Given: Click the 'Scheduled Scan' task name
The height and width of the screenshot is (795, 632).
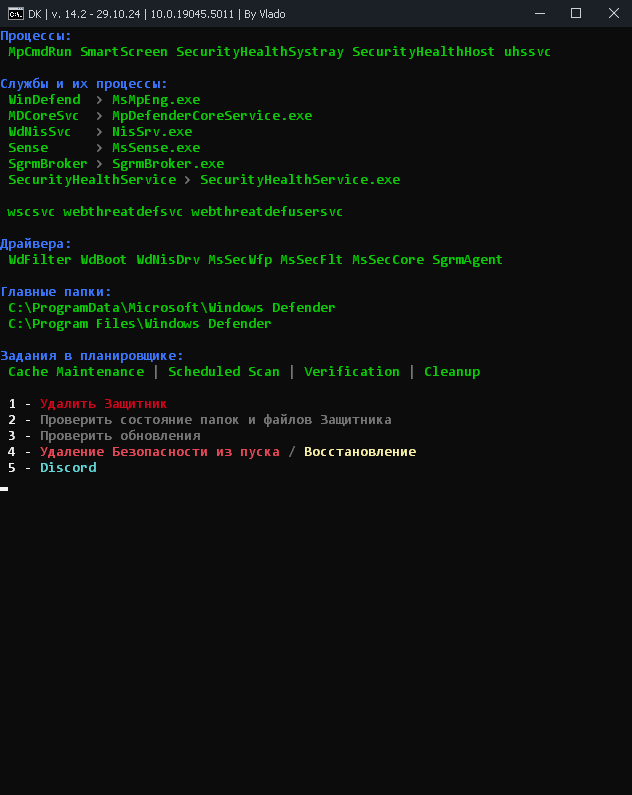Looking at the screenshot, I should [224, 372].
